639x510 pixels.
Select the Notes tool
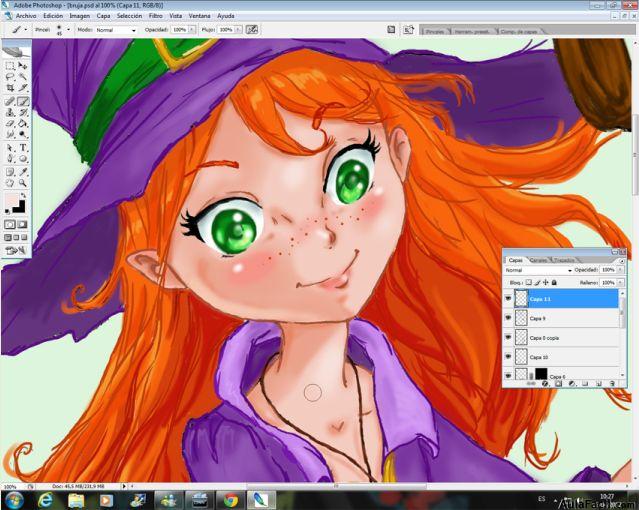pos(10,172)
